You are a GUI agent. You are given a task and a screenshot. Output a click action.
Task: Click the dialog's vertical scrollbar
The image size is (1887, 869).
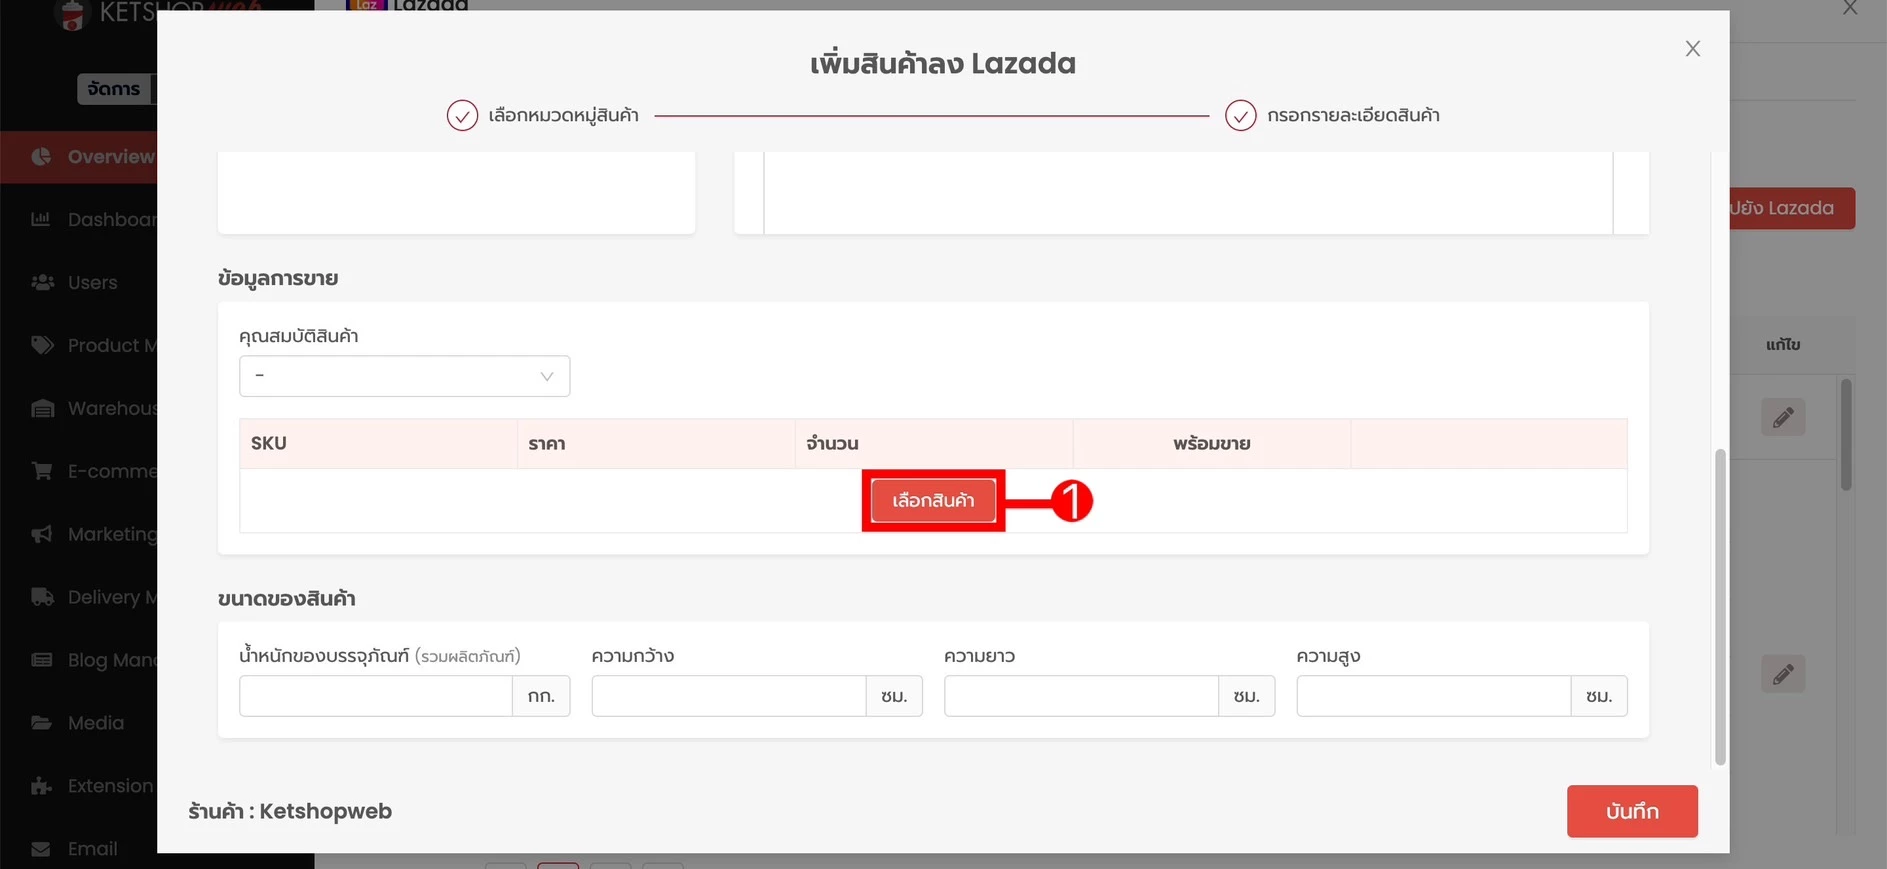pos(1720,607)
